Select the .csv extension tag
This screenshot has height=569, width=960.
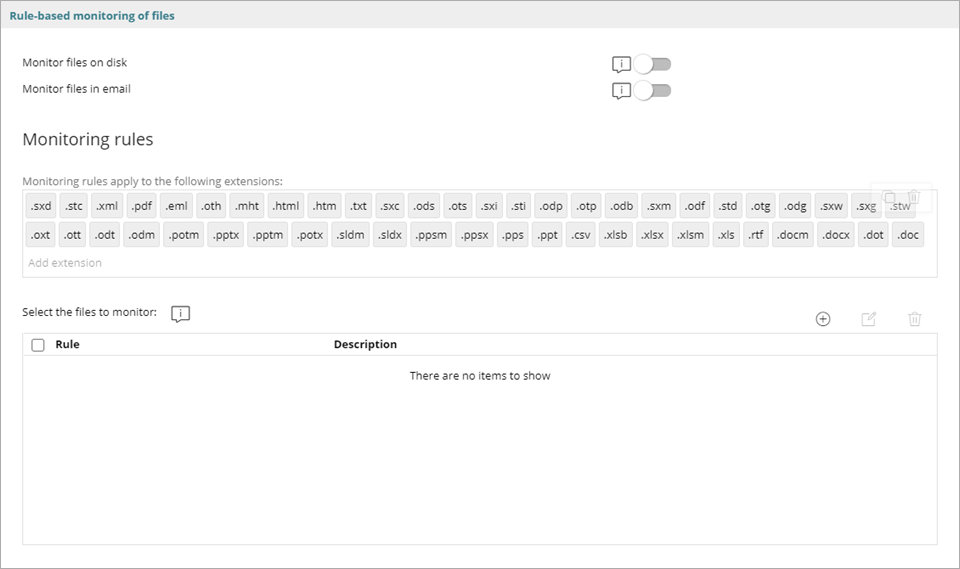[580, 235]
